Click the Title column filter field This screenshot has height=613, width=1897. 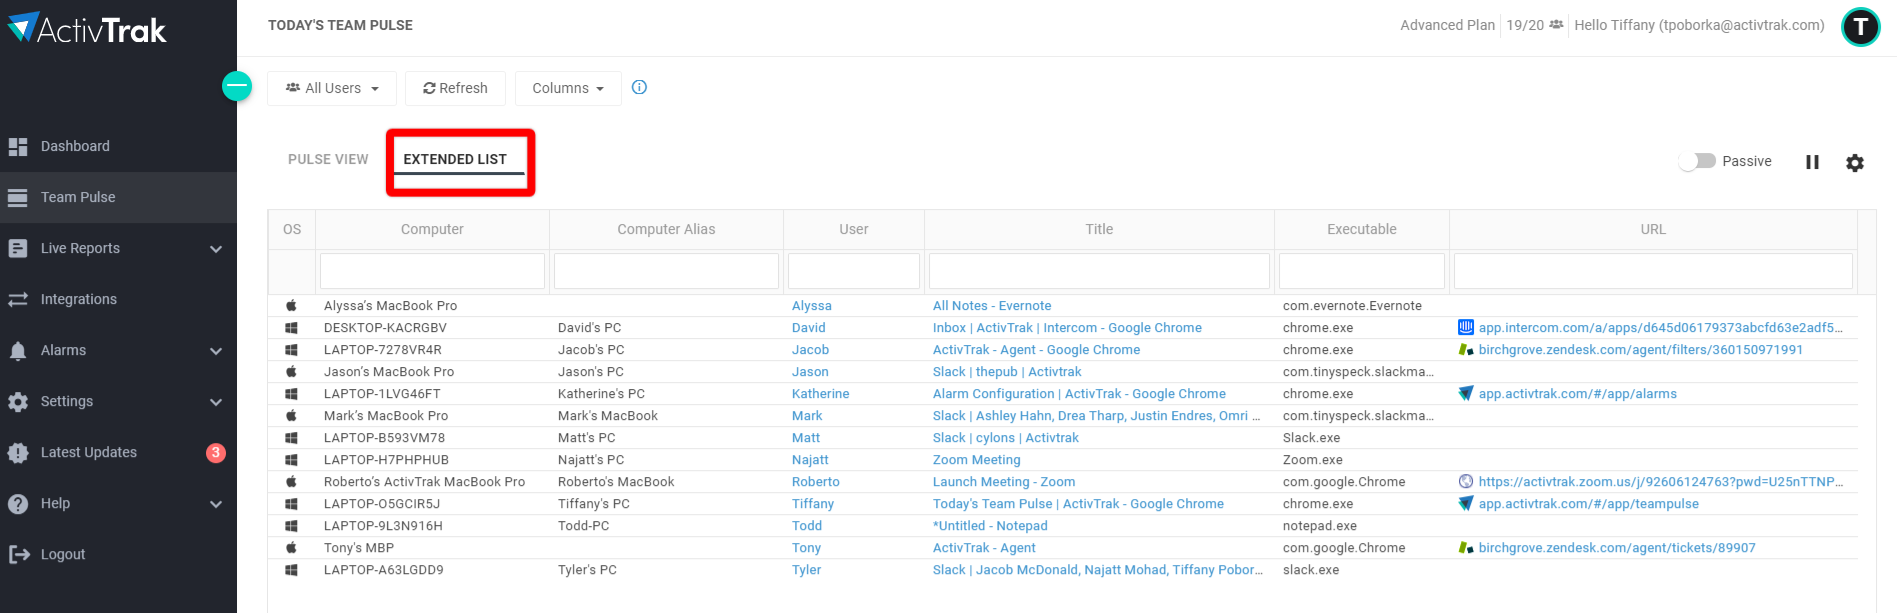[x=1099, y=271]
